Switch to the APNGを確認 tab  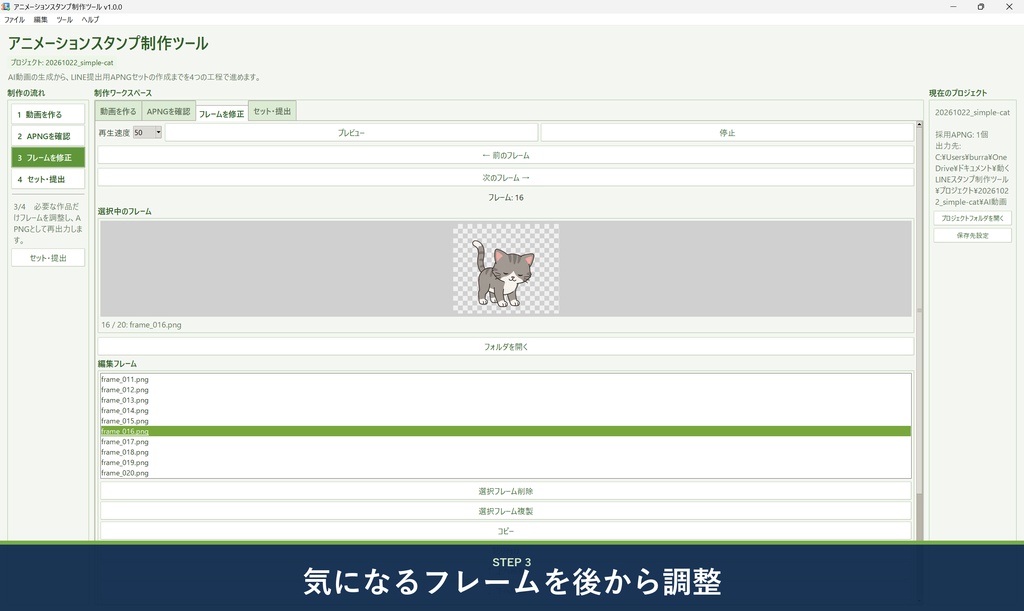pyautogui.click(x=168, y=112)
